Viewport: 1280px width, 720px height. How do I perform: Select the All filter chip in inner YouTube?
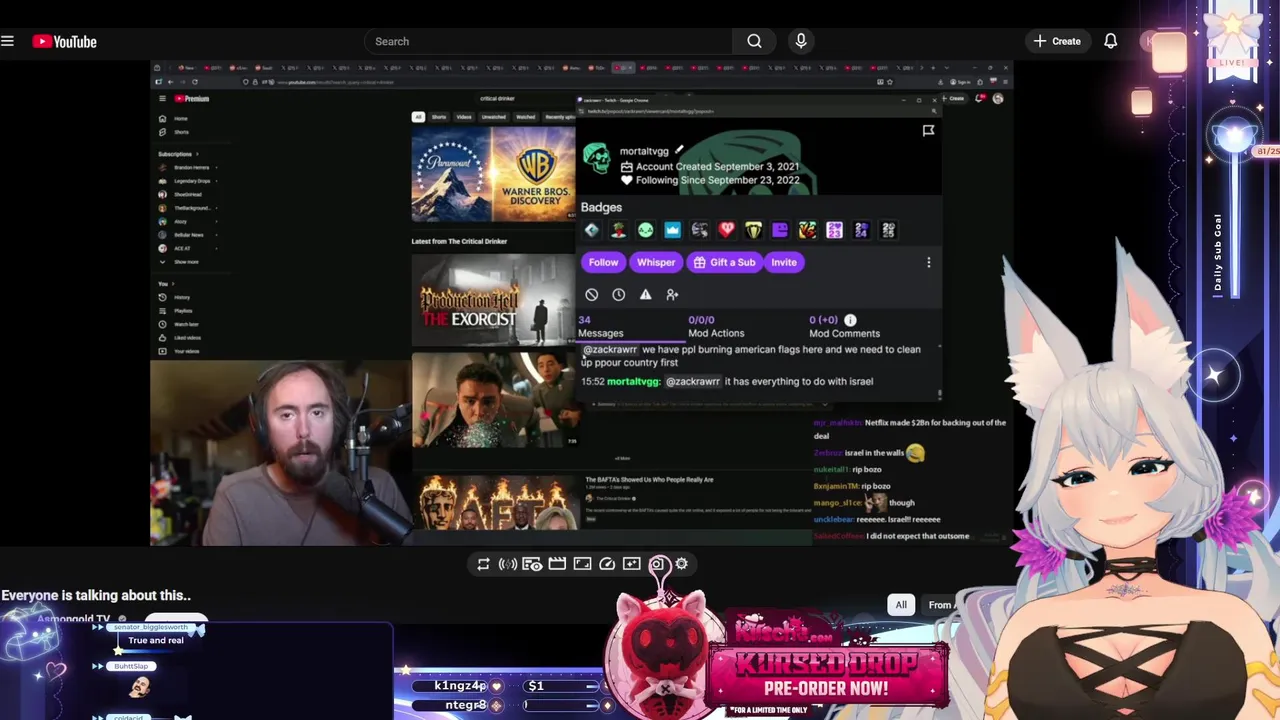pyautogui.click(x=418, y=117)
